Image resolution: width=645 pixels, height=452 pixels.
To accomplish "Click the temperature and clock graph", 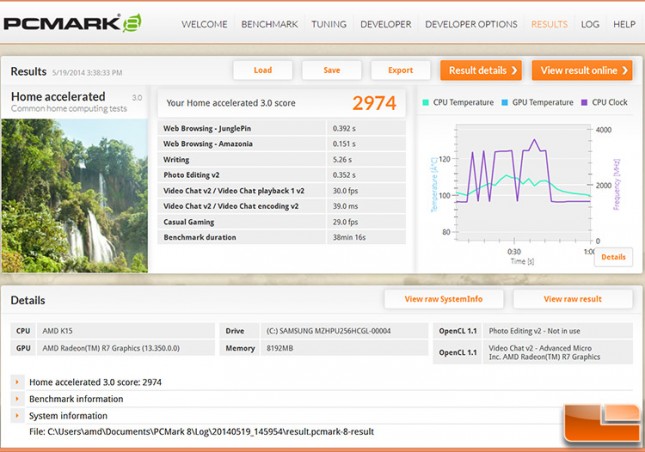I will pos(523,183).
